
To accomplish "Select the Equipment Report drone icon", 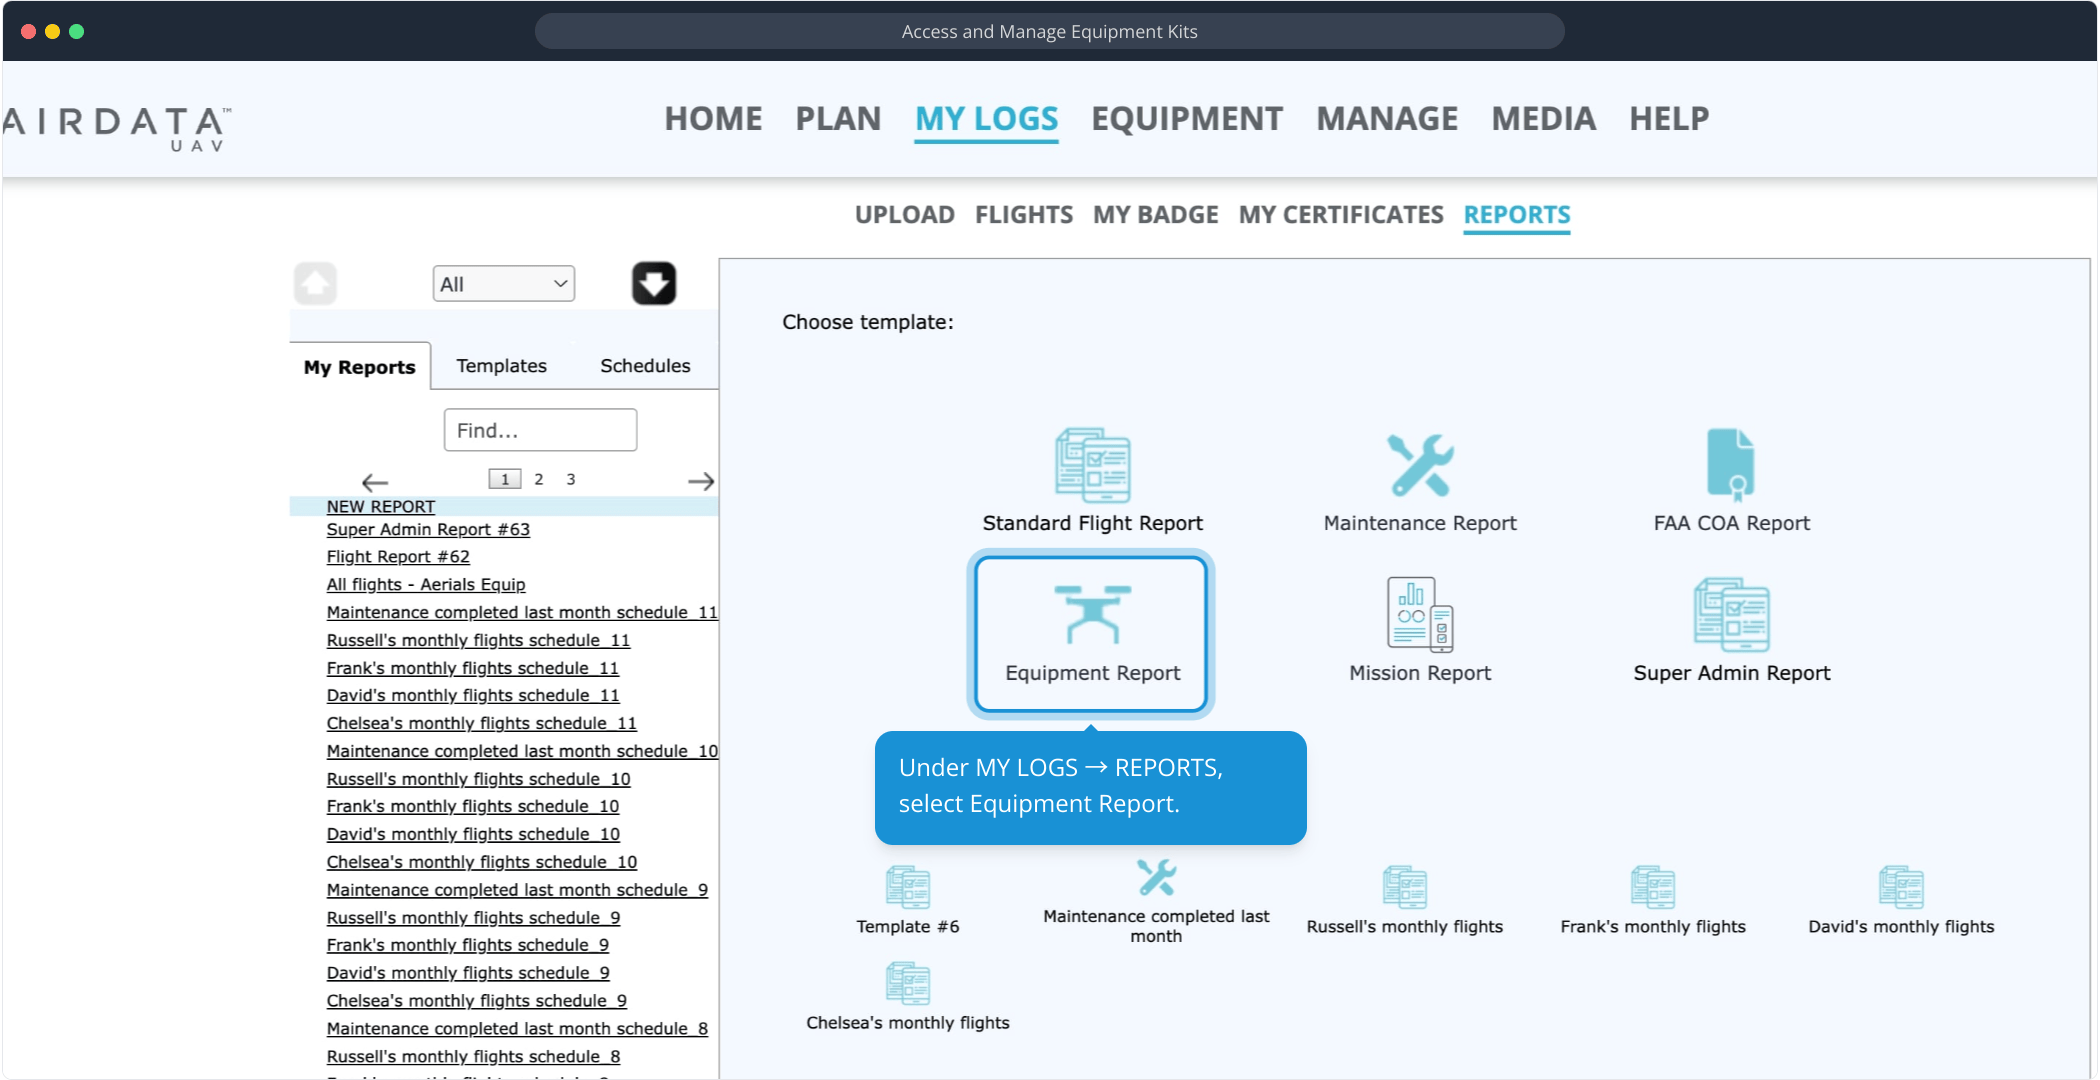I will point(1092,615).
